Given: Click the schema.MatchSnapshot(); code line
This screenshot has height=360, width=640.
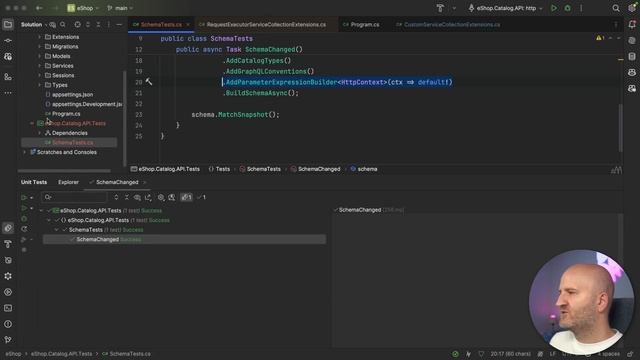Looking at the screenshot, I should tap(236, 115).
